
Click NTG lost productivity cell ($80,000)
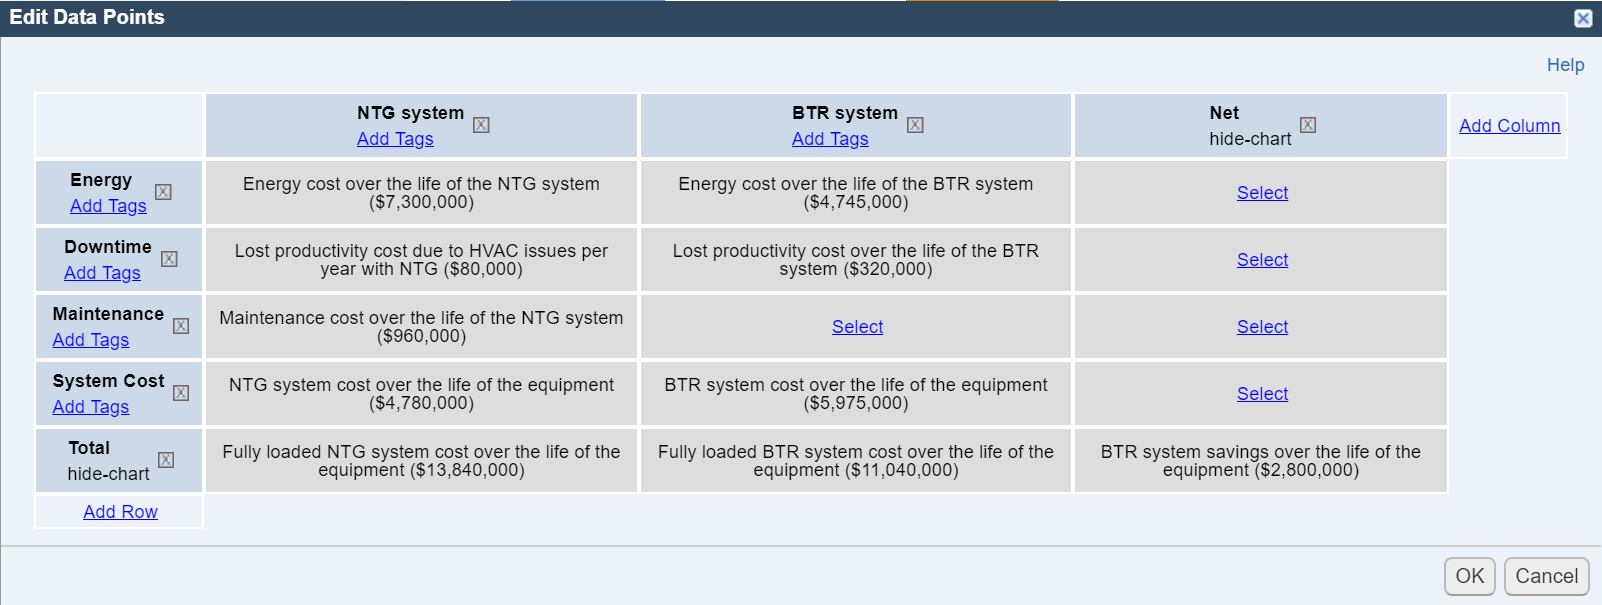[421, 260]
